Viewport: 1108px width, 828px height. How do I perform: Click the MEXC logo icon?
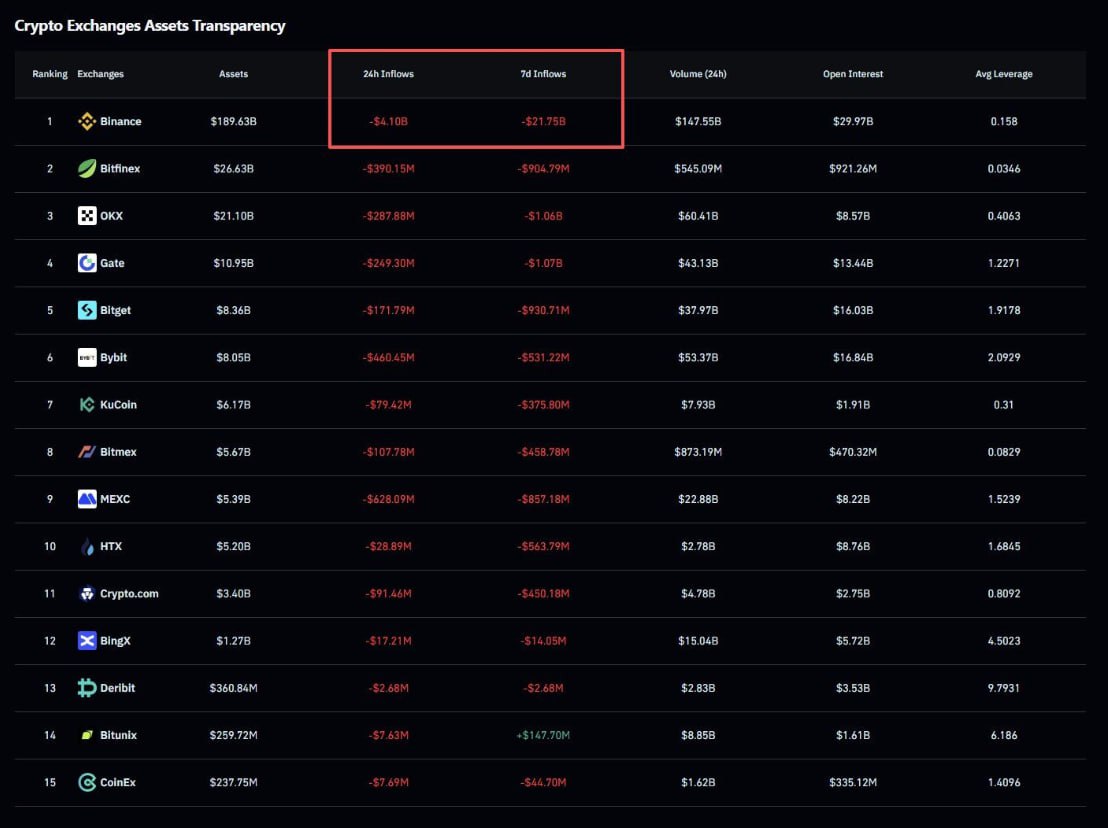(x=87, y=499)
